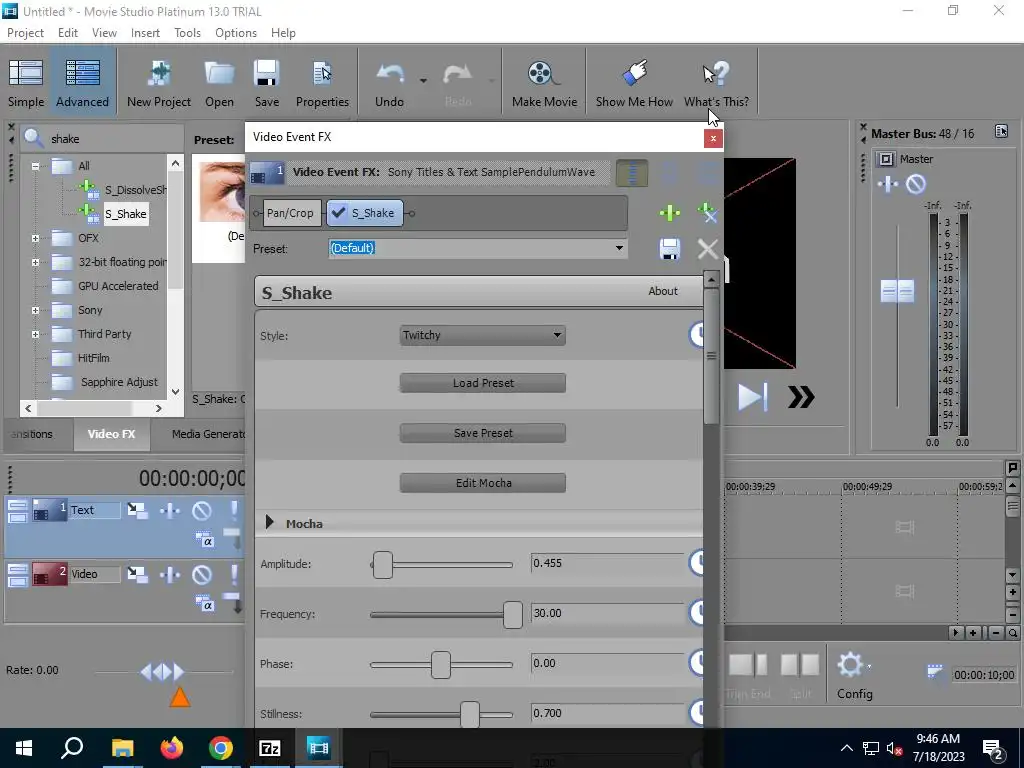The width and height of the screenshot is (1024, 768).
Task: Switch to Simple mode in the toolbar
Action: [26, 82]
